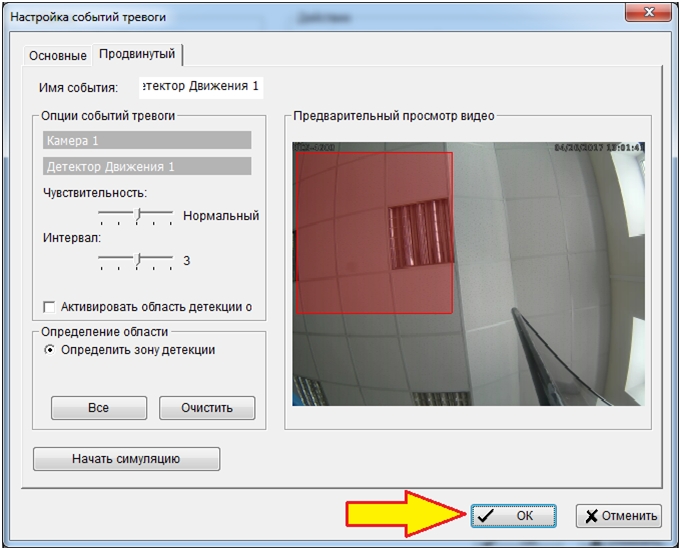This screenshot has width=681, height=550.
Task: Click the Чувствительность slider handle
Action: click(140, 215)
